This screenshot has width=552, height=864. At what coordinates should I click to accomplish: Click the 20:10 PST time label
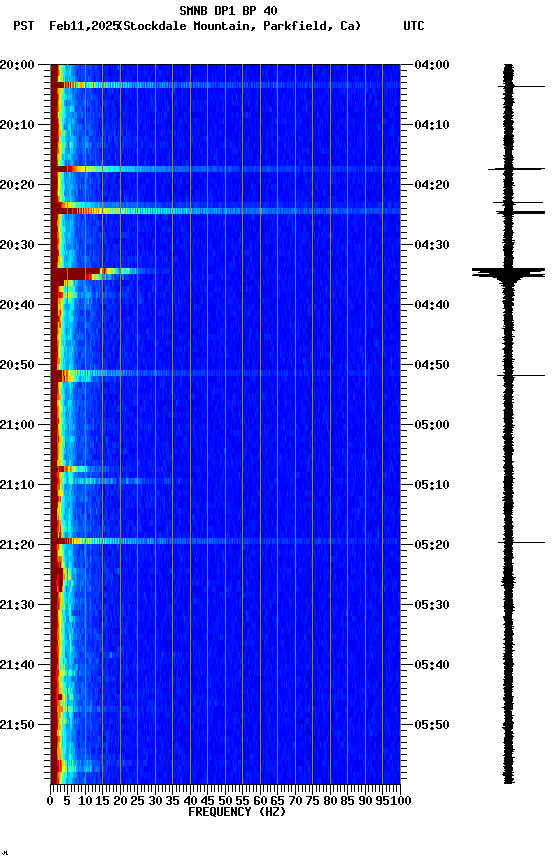click(x=17, y=125)
